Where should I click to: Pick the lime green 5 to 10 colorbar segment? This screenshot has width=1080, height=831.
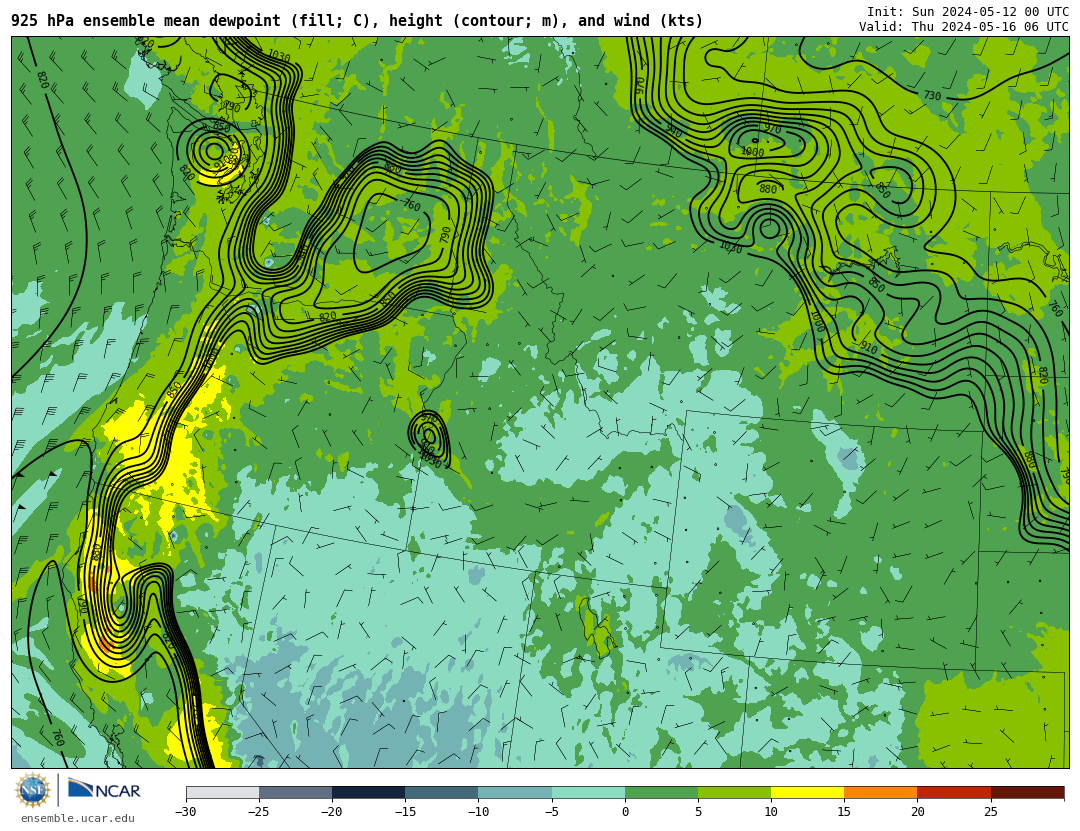(x=734, y=792)
